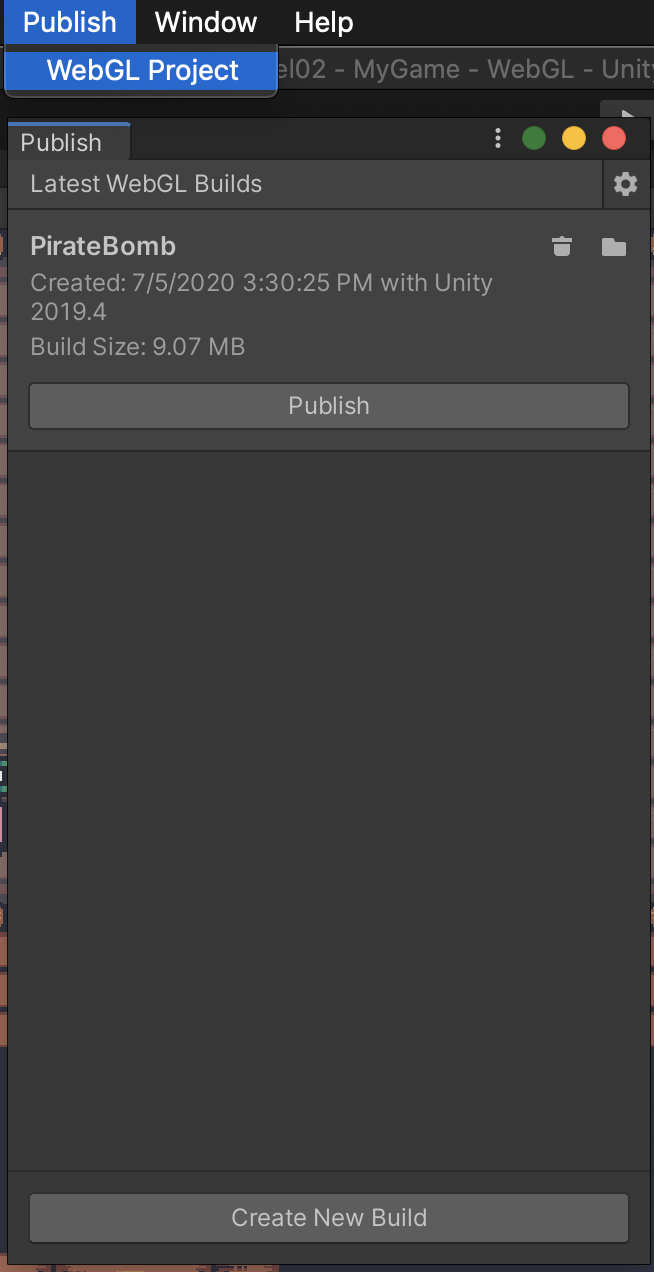
Task: Click the Latest WebGL Builds header
Action: tap(146, 184)
